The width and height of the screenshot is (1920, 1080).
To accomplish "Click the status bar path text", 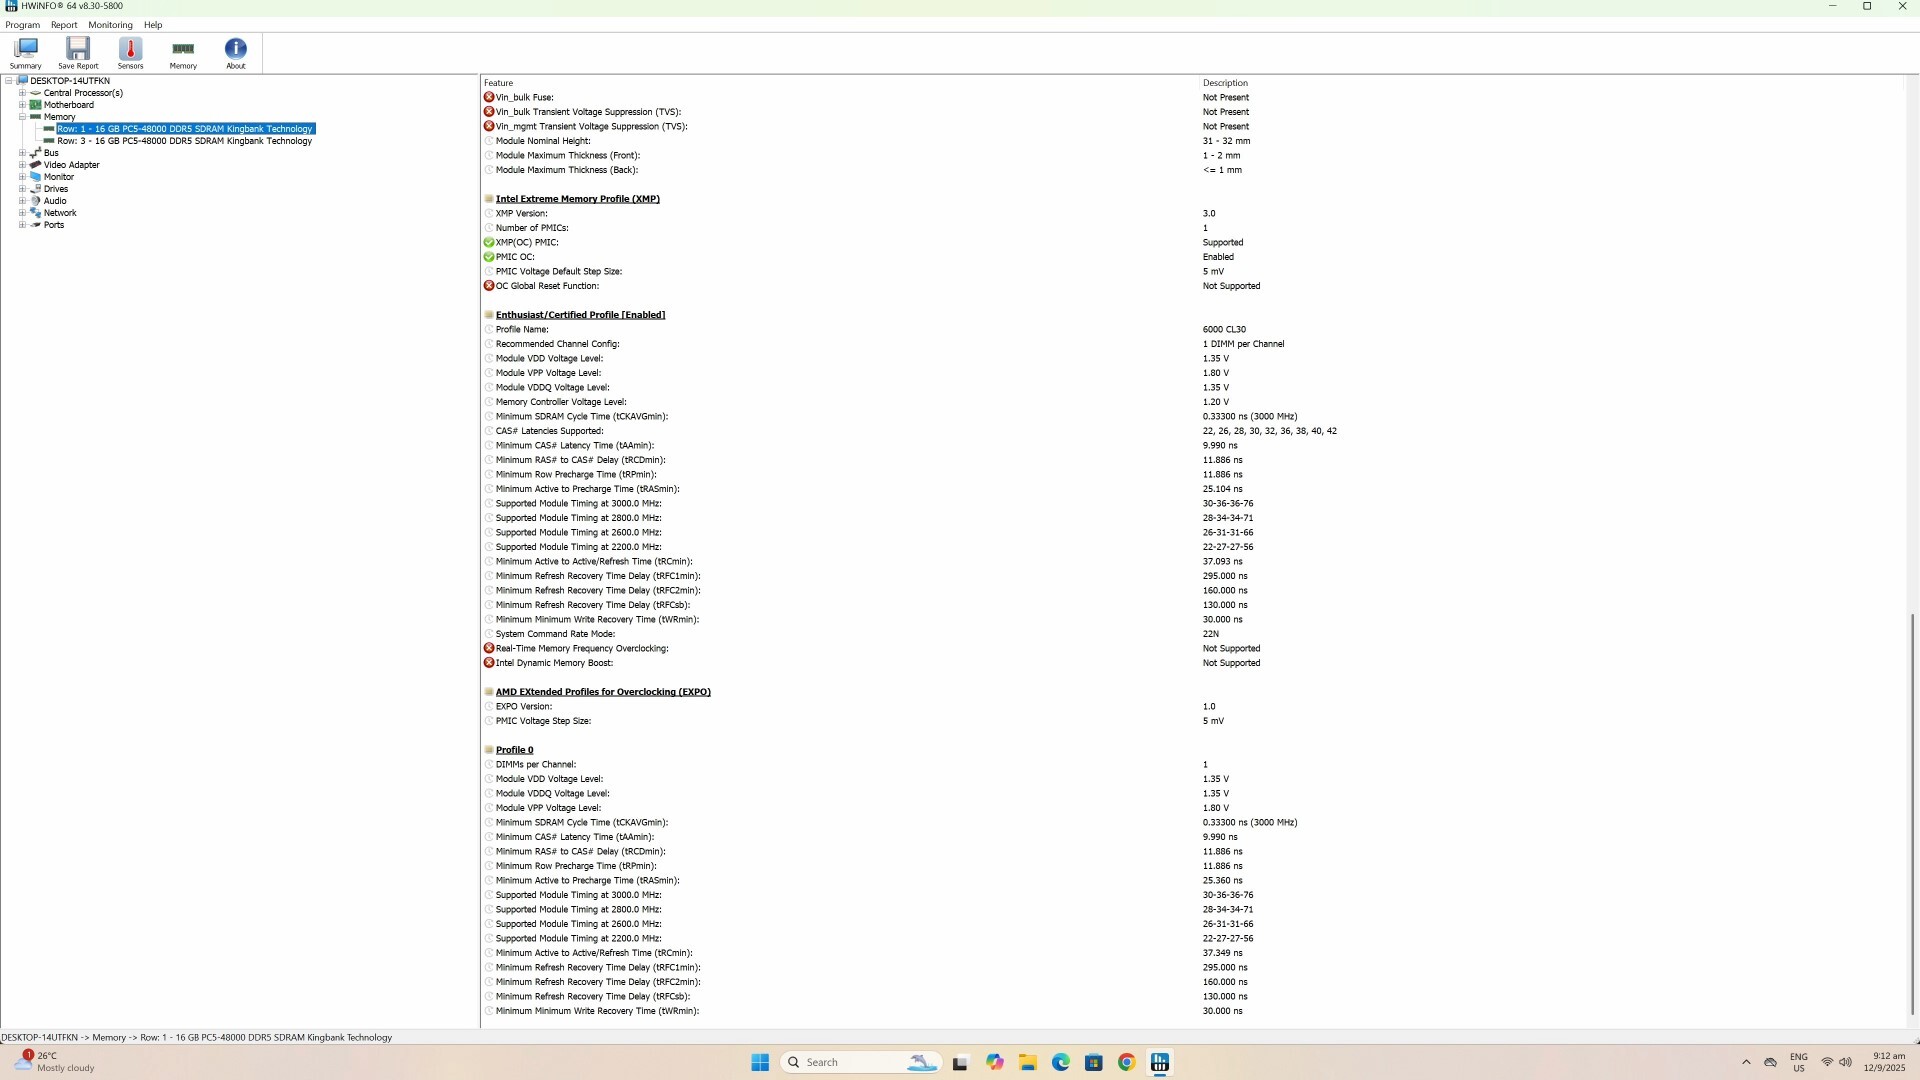I will [197, 1037].
